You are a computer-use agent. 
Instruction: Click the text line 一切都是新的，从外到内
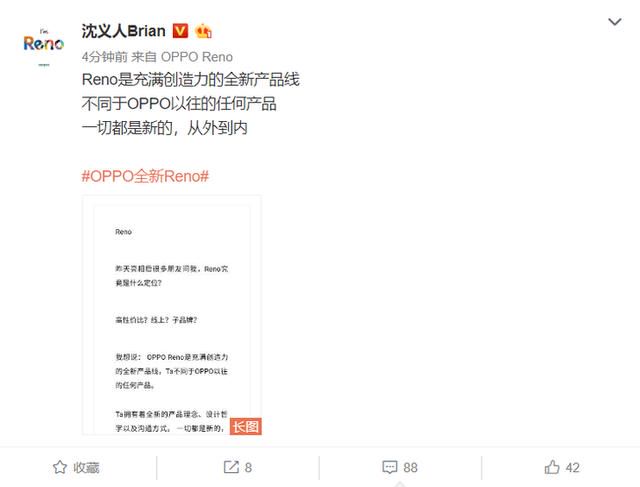164,128
